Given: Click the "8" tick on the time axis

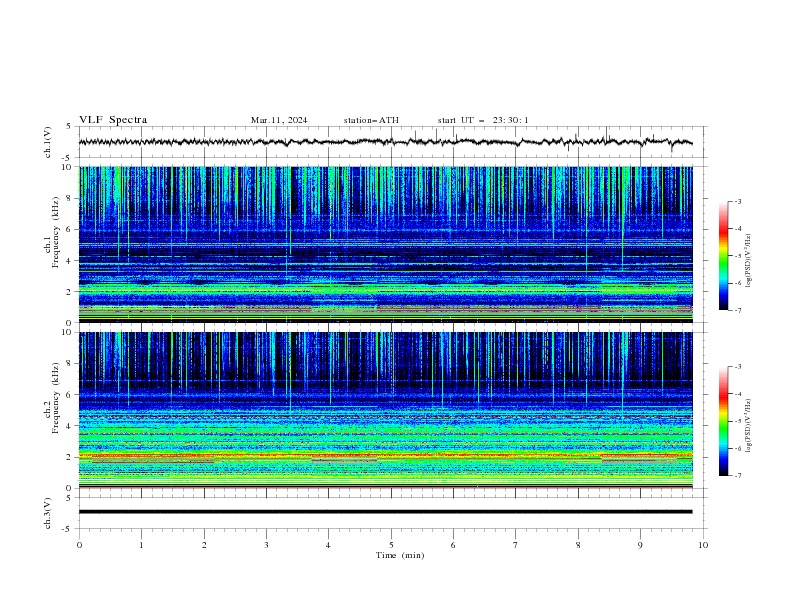Looking at the screenshot, I should [578, 545].
